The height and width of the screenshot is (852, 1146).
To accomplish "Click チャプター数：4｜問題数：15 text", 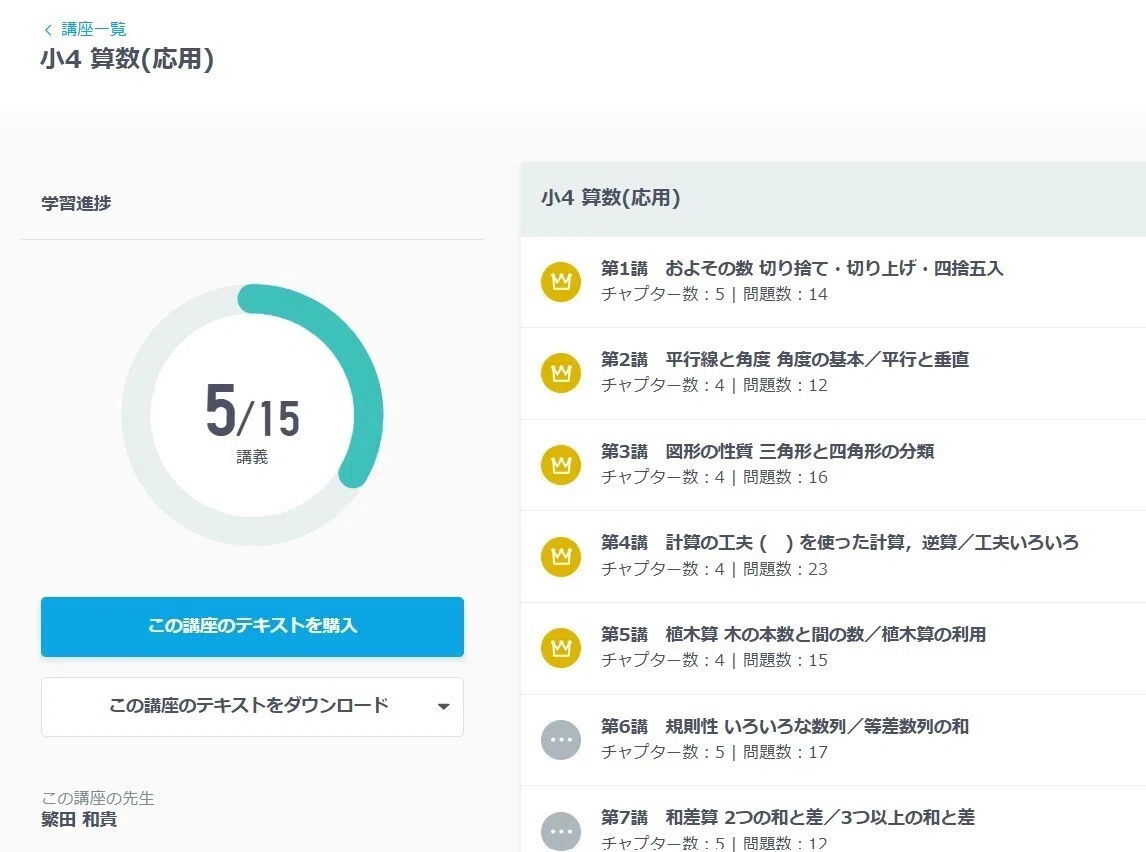I will click(714, 661).
